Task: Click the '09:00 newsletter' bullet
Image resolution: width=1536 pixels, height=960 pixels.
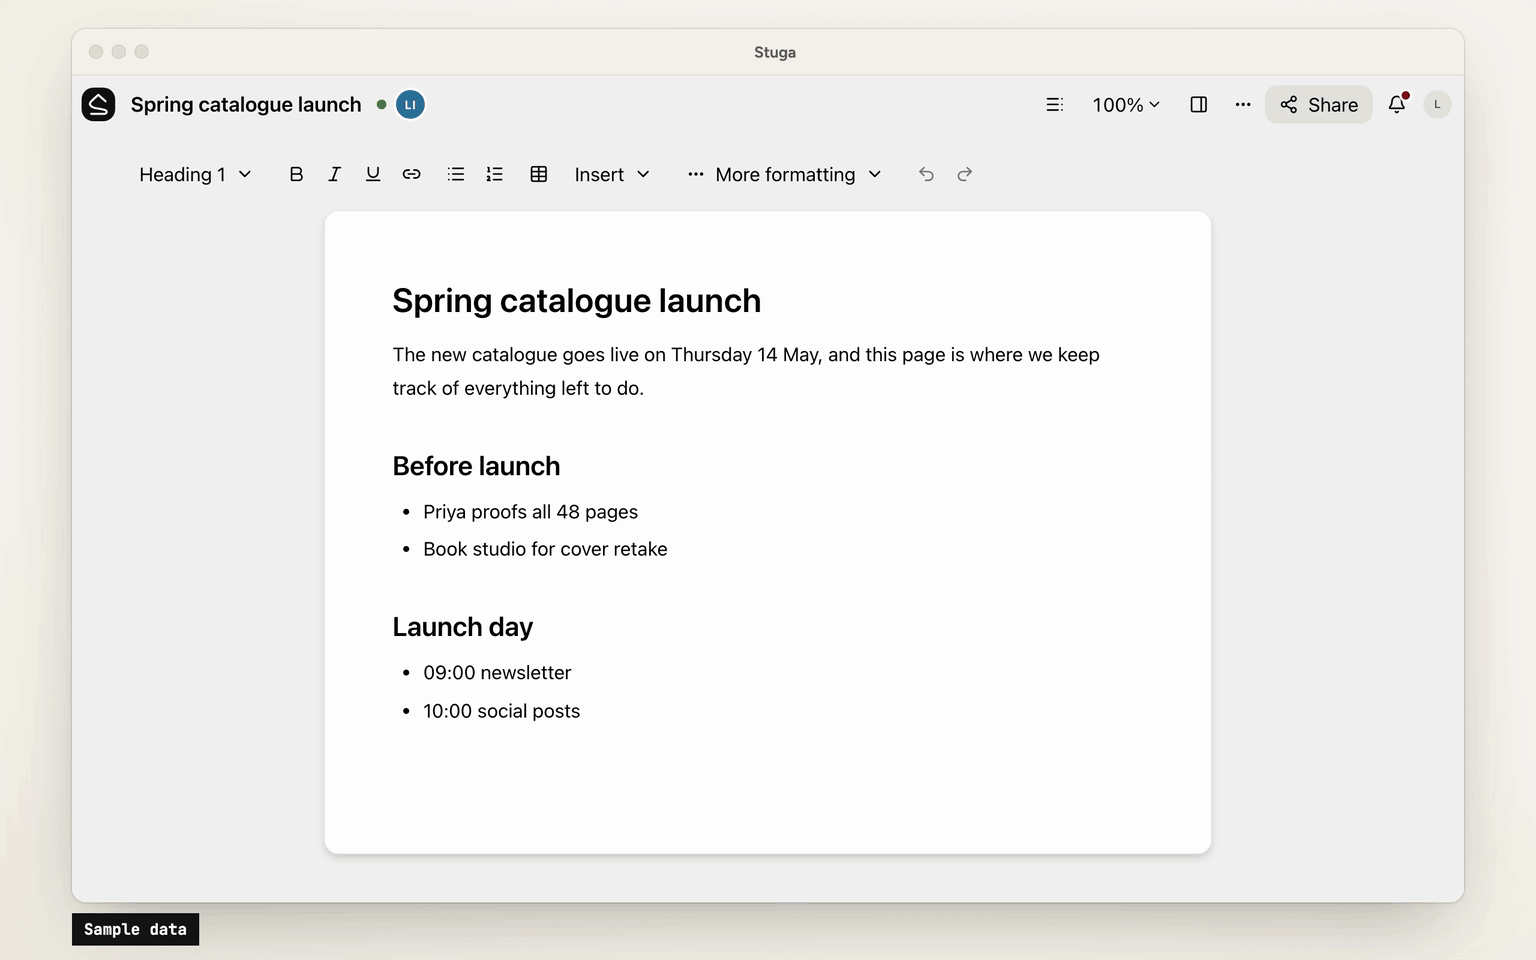Action: [x=497, y=673]
